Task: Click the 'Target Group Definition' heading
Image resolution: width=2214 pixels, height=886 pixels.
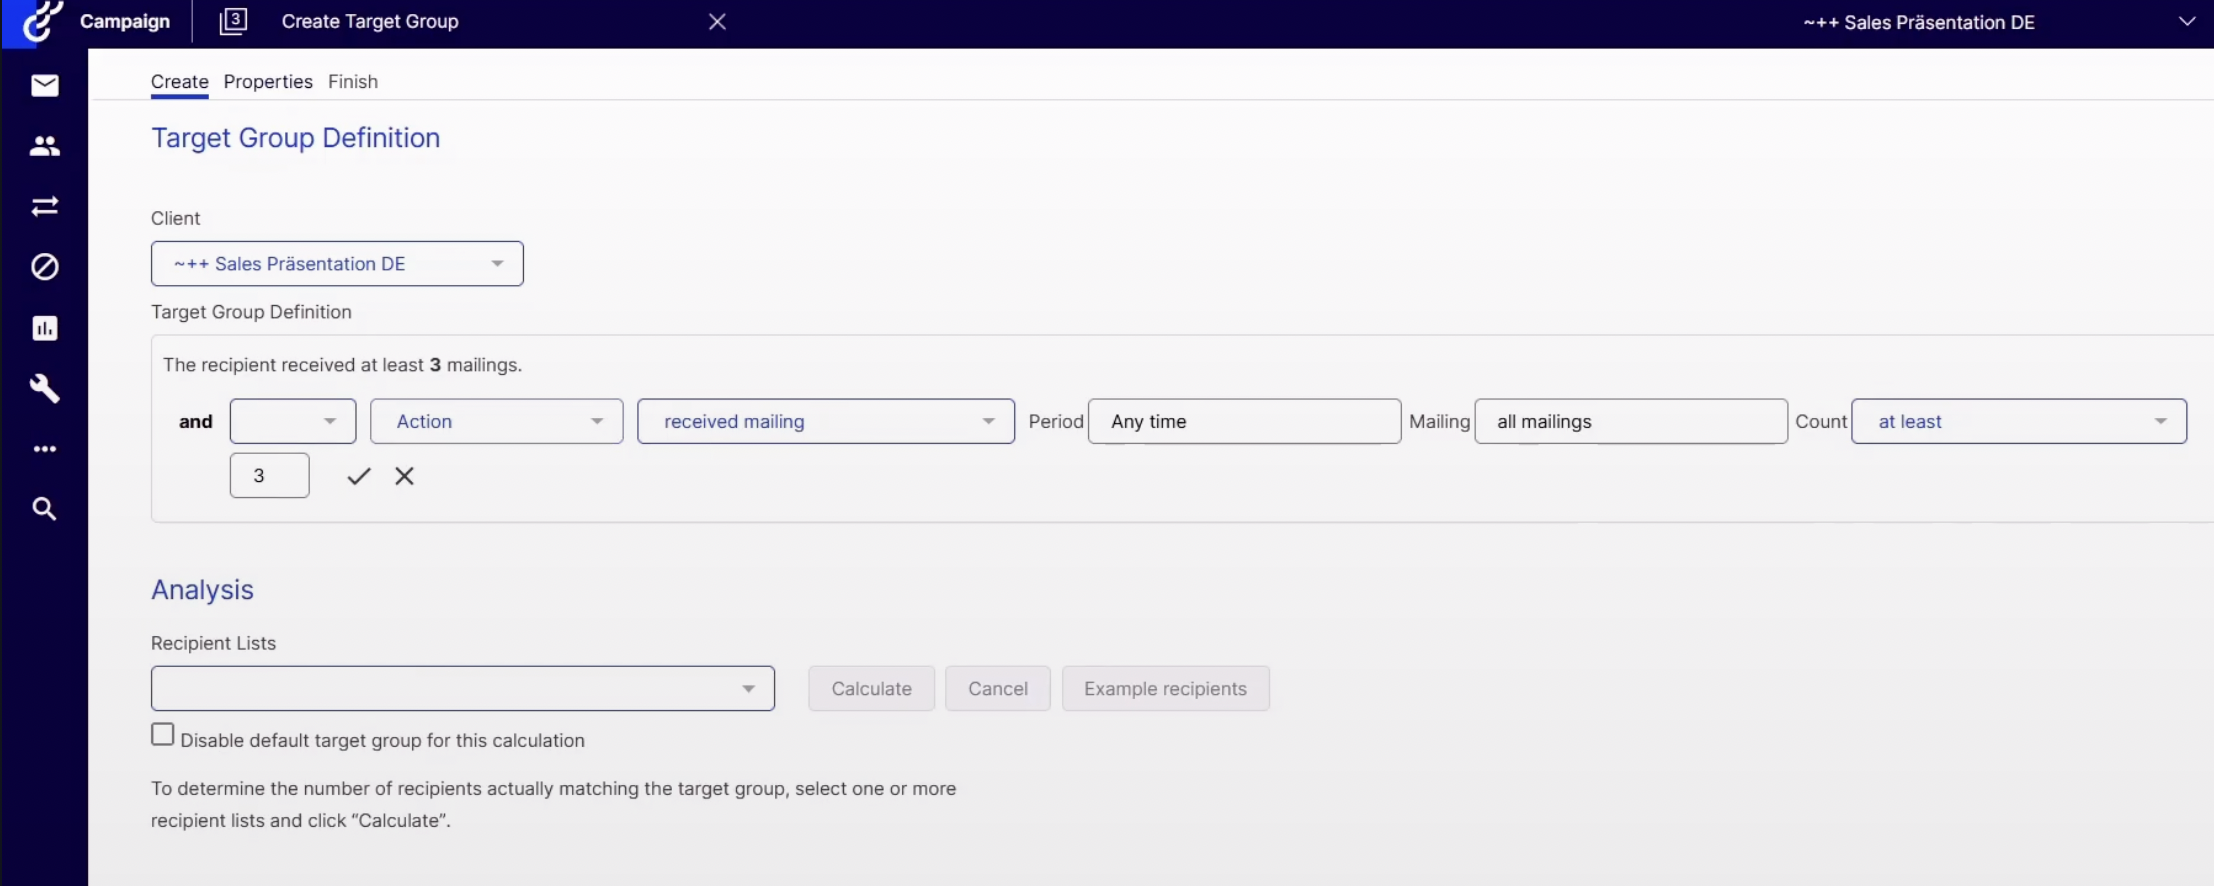Action: [296, 138]
